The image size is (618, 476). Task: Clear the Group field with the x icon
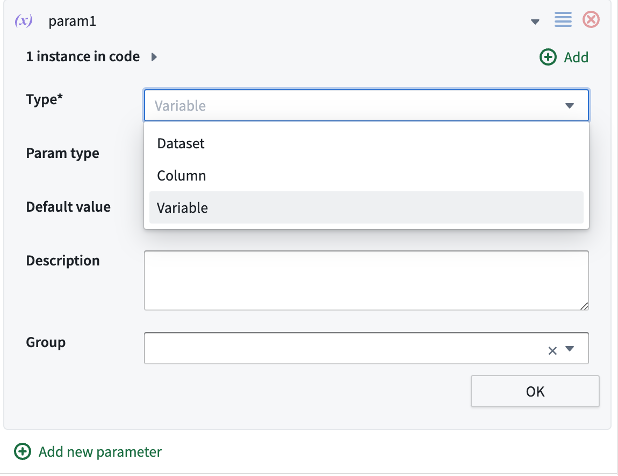point(552,350)
